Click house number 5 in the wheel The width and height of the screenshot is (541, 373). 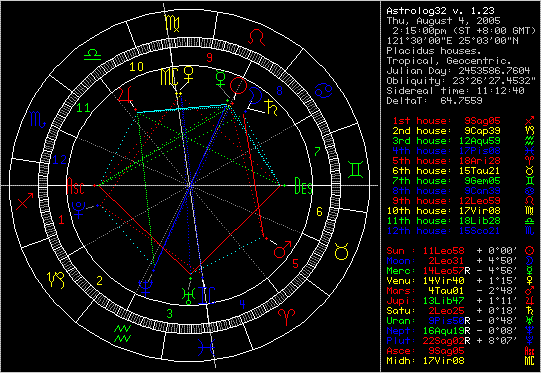(x=295, y=264)
